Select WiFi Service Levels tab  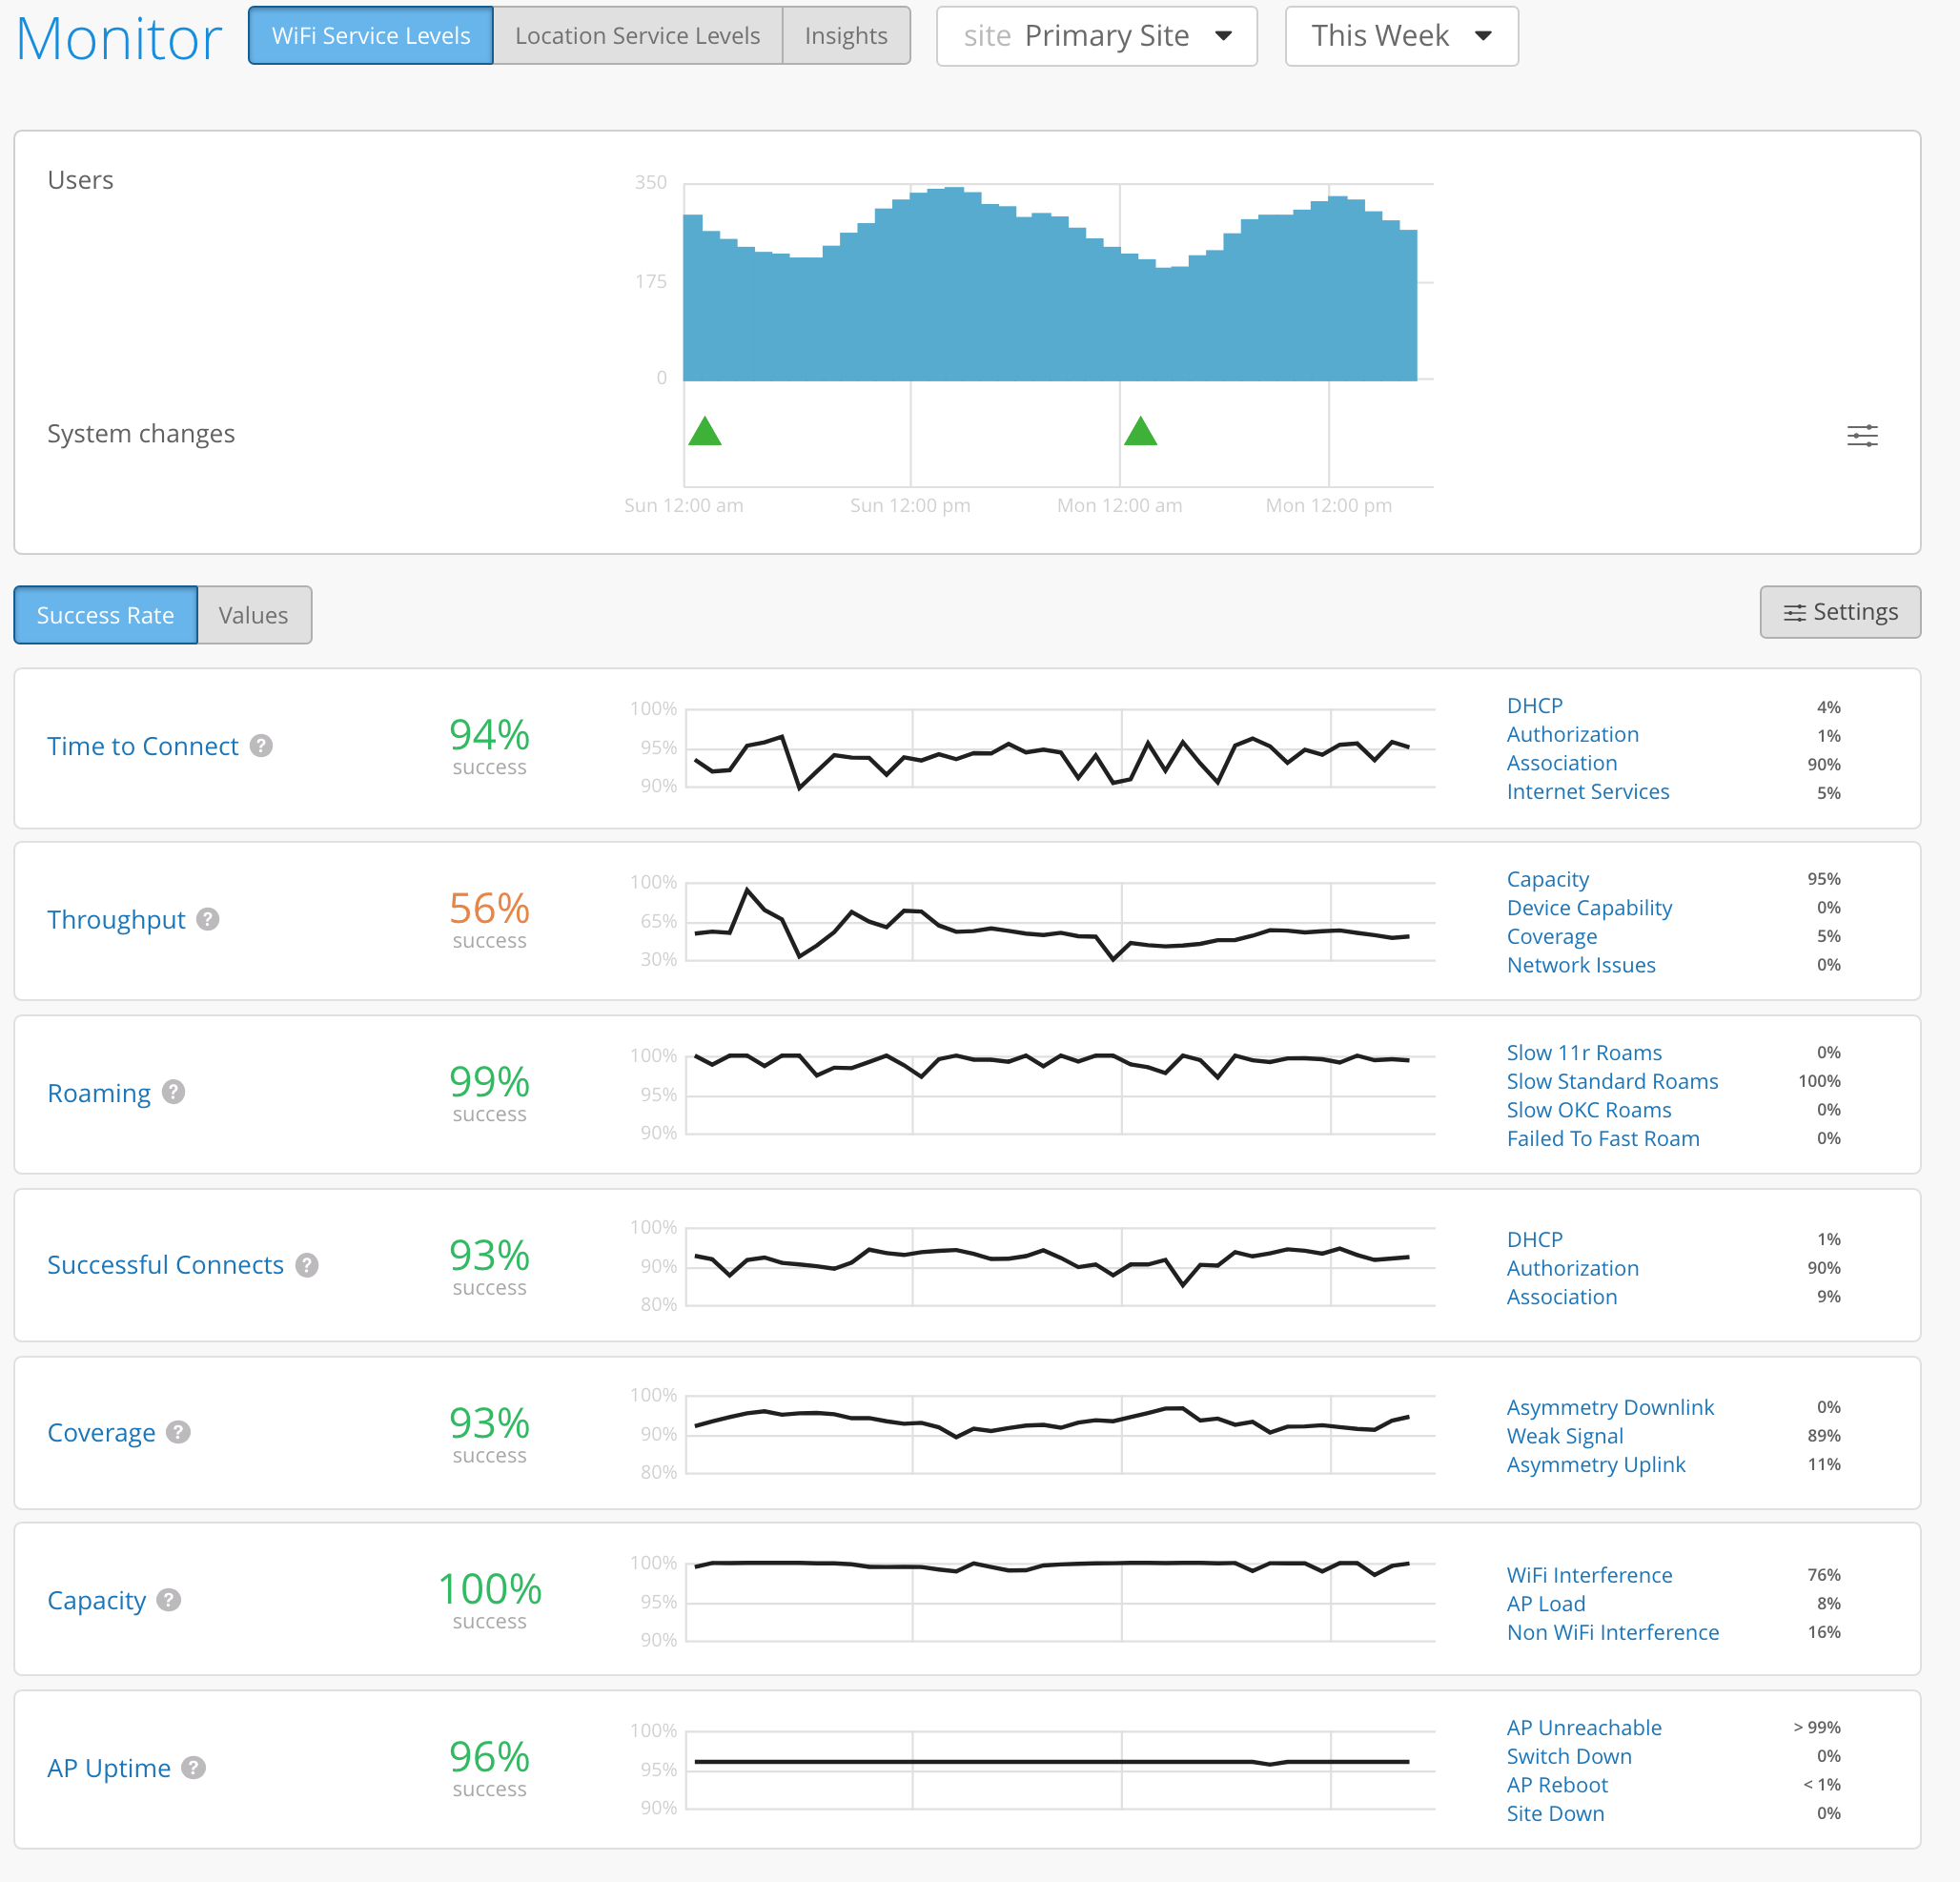click(x=371, y=36)
